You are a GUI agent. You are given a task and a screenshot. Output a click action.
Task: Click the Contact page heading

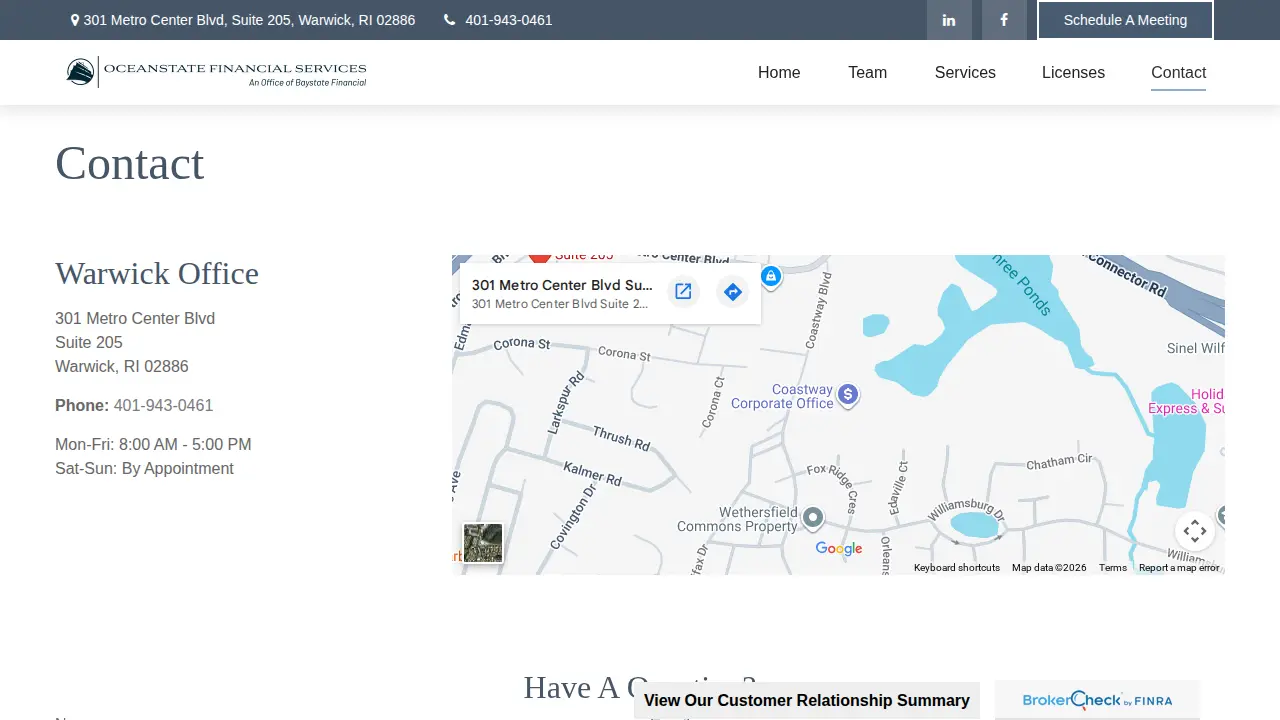130,163
